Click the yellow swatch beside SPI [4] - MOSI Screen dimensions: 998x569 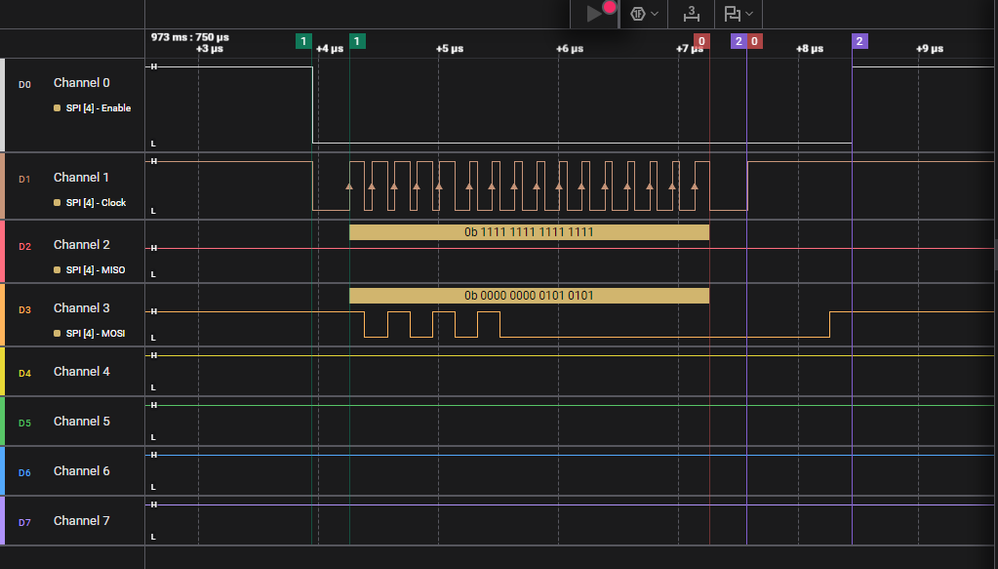[x=57, y=334]
